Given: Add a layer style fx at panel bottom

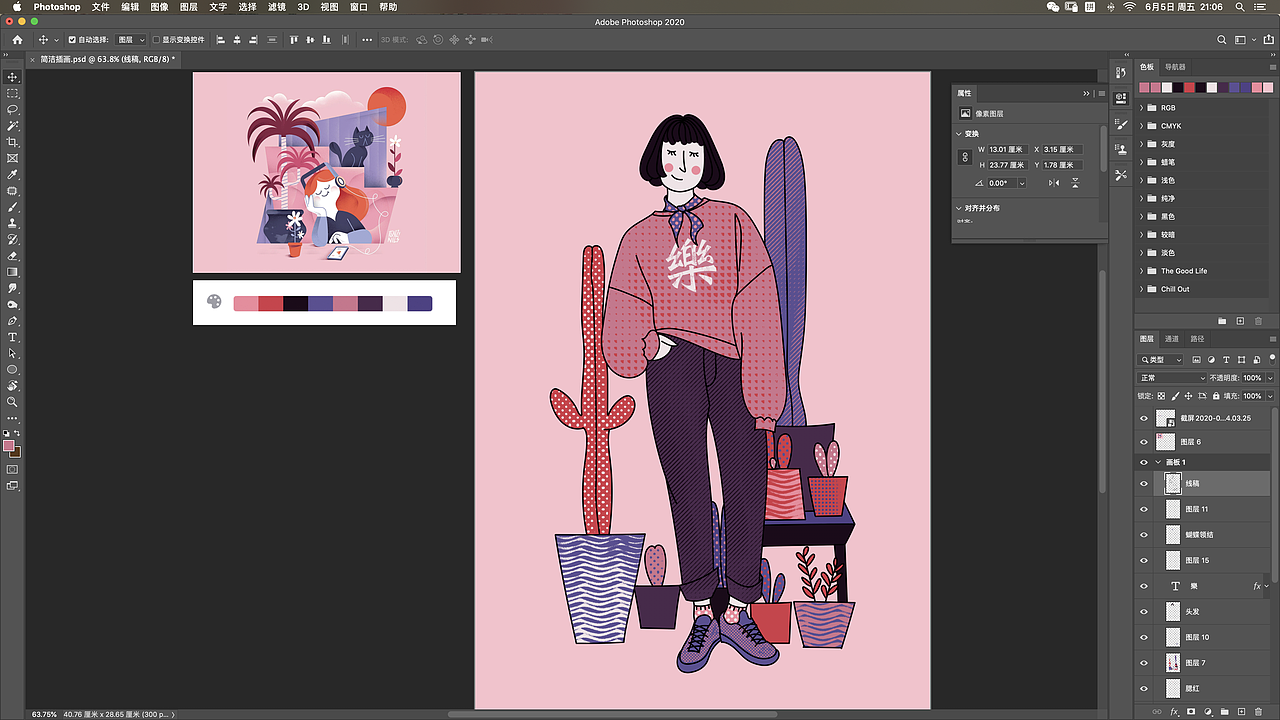Looking at the screenshot, I should (1174, 712).
